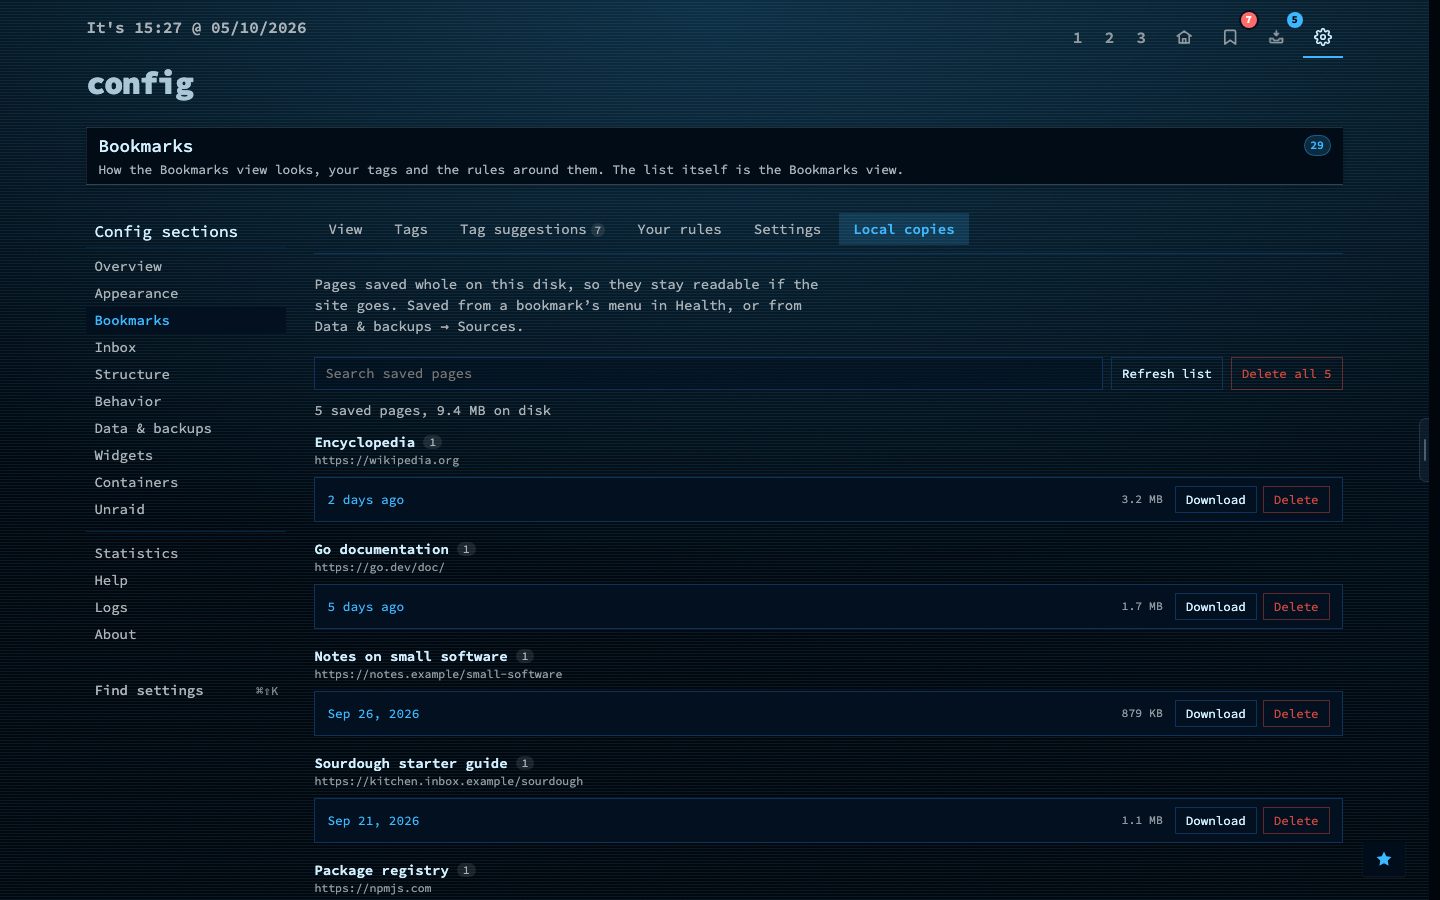Click the 879 KB size label
This screenshot has height=900, width=1440.
1141,713
